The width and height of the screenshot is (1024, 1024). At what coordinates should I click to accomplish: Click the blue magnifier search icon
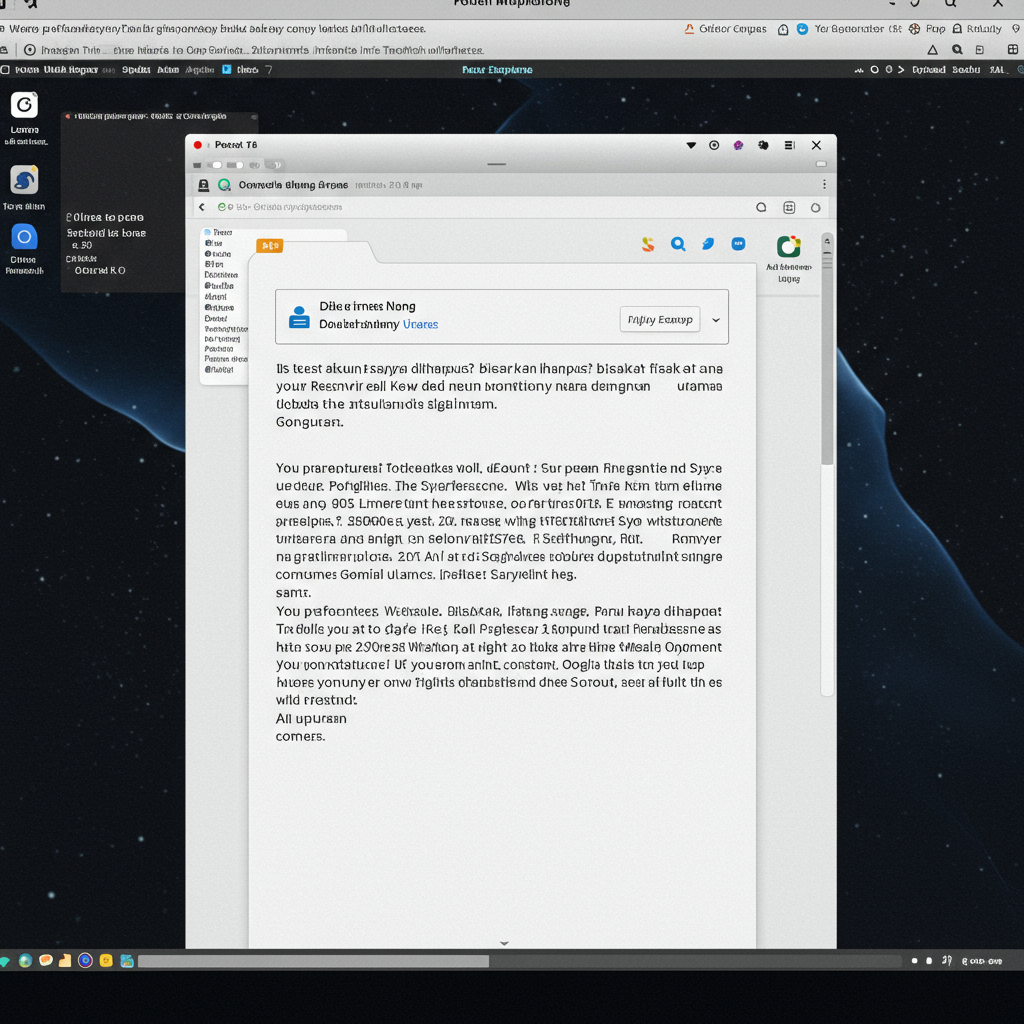pyautogui.click(x=678, y=244)
